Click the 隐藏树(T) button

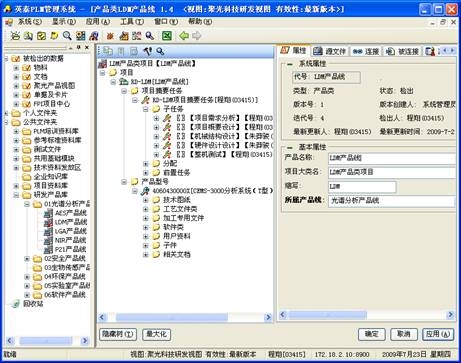pos(118,334)
